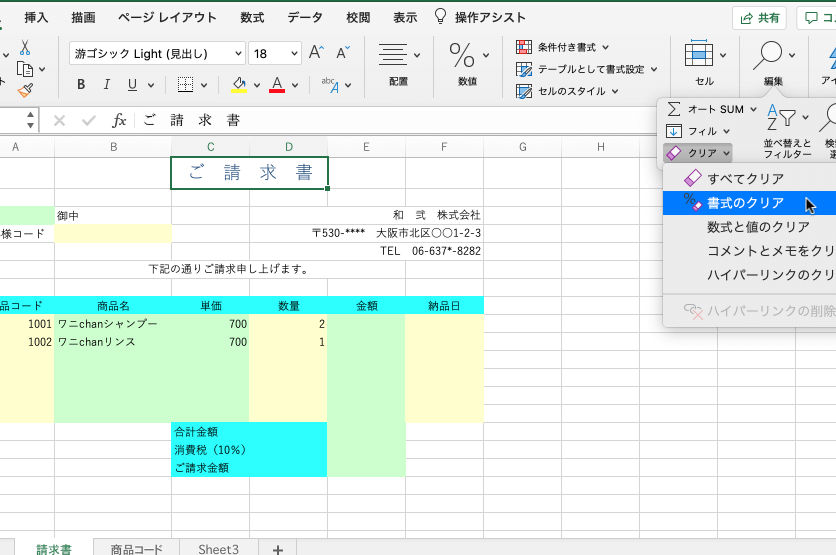Open the 配置 alignment group
The image size is (836, 555).
click(x=398, y=64)
